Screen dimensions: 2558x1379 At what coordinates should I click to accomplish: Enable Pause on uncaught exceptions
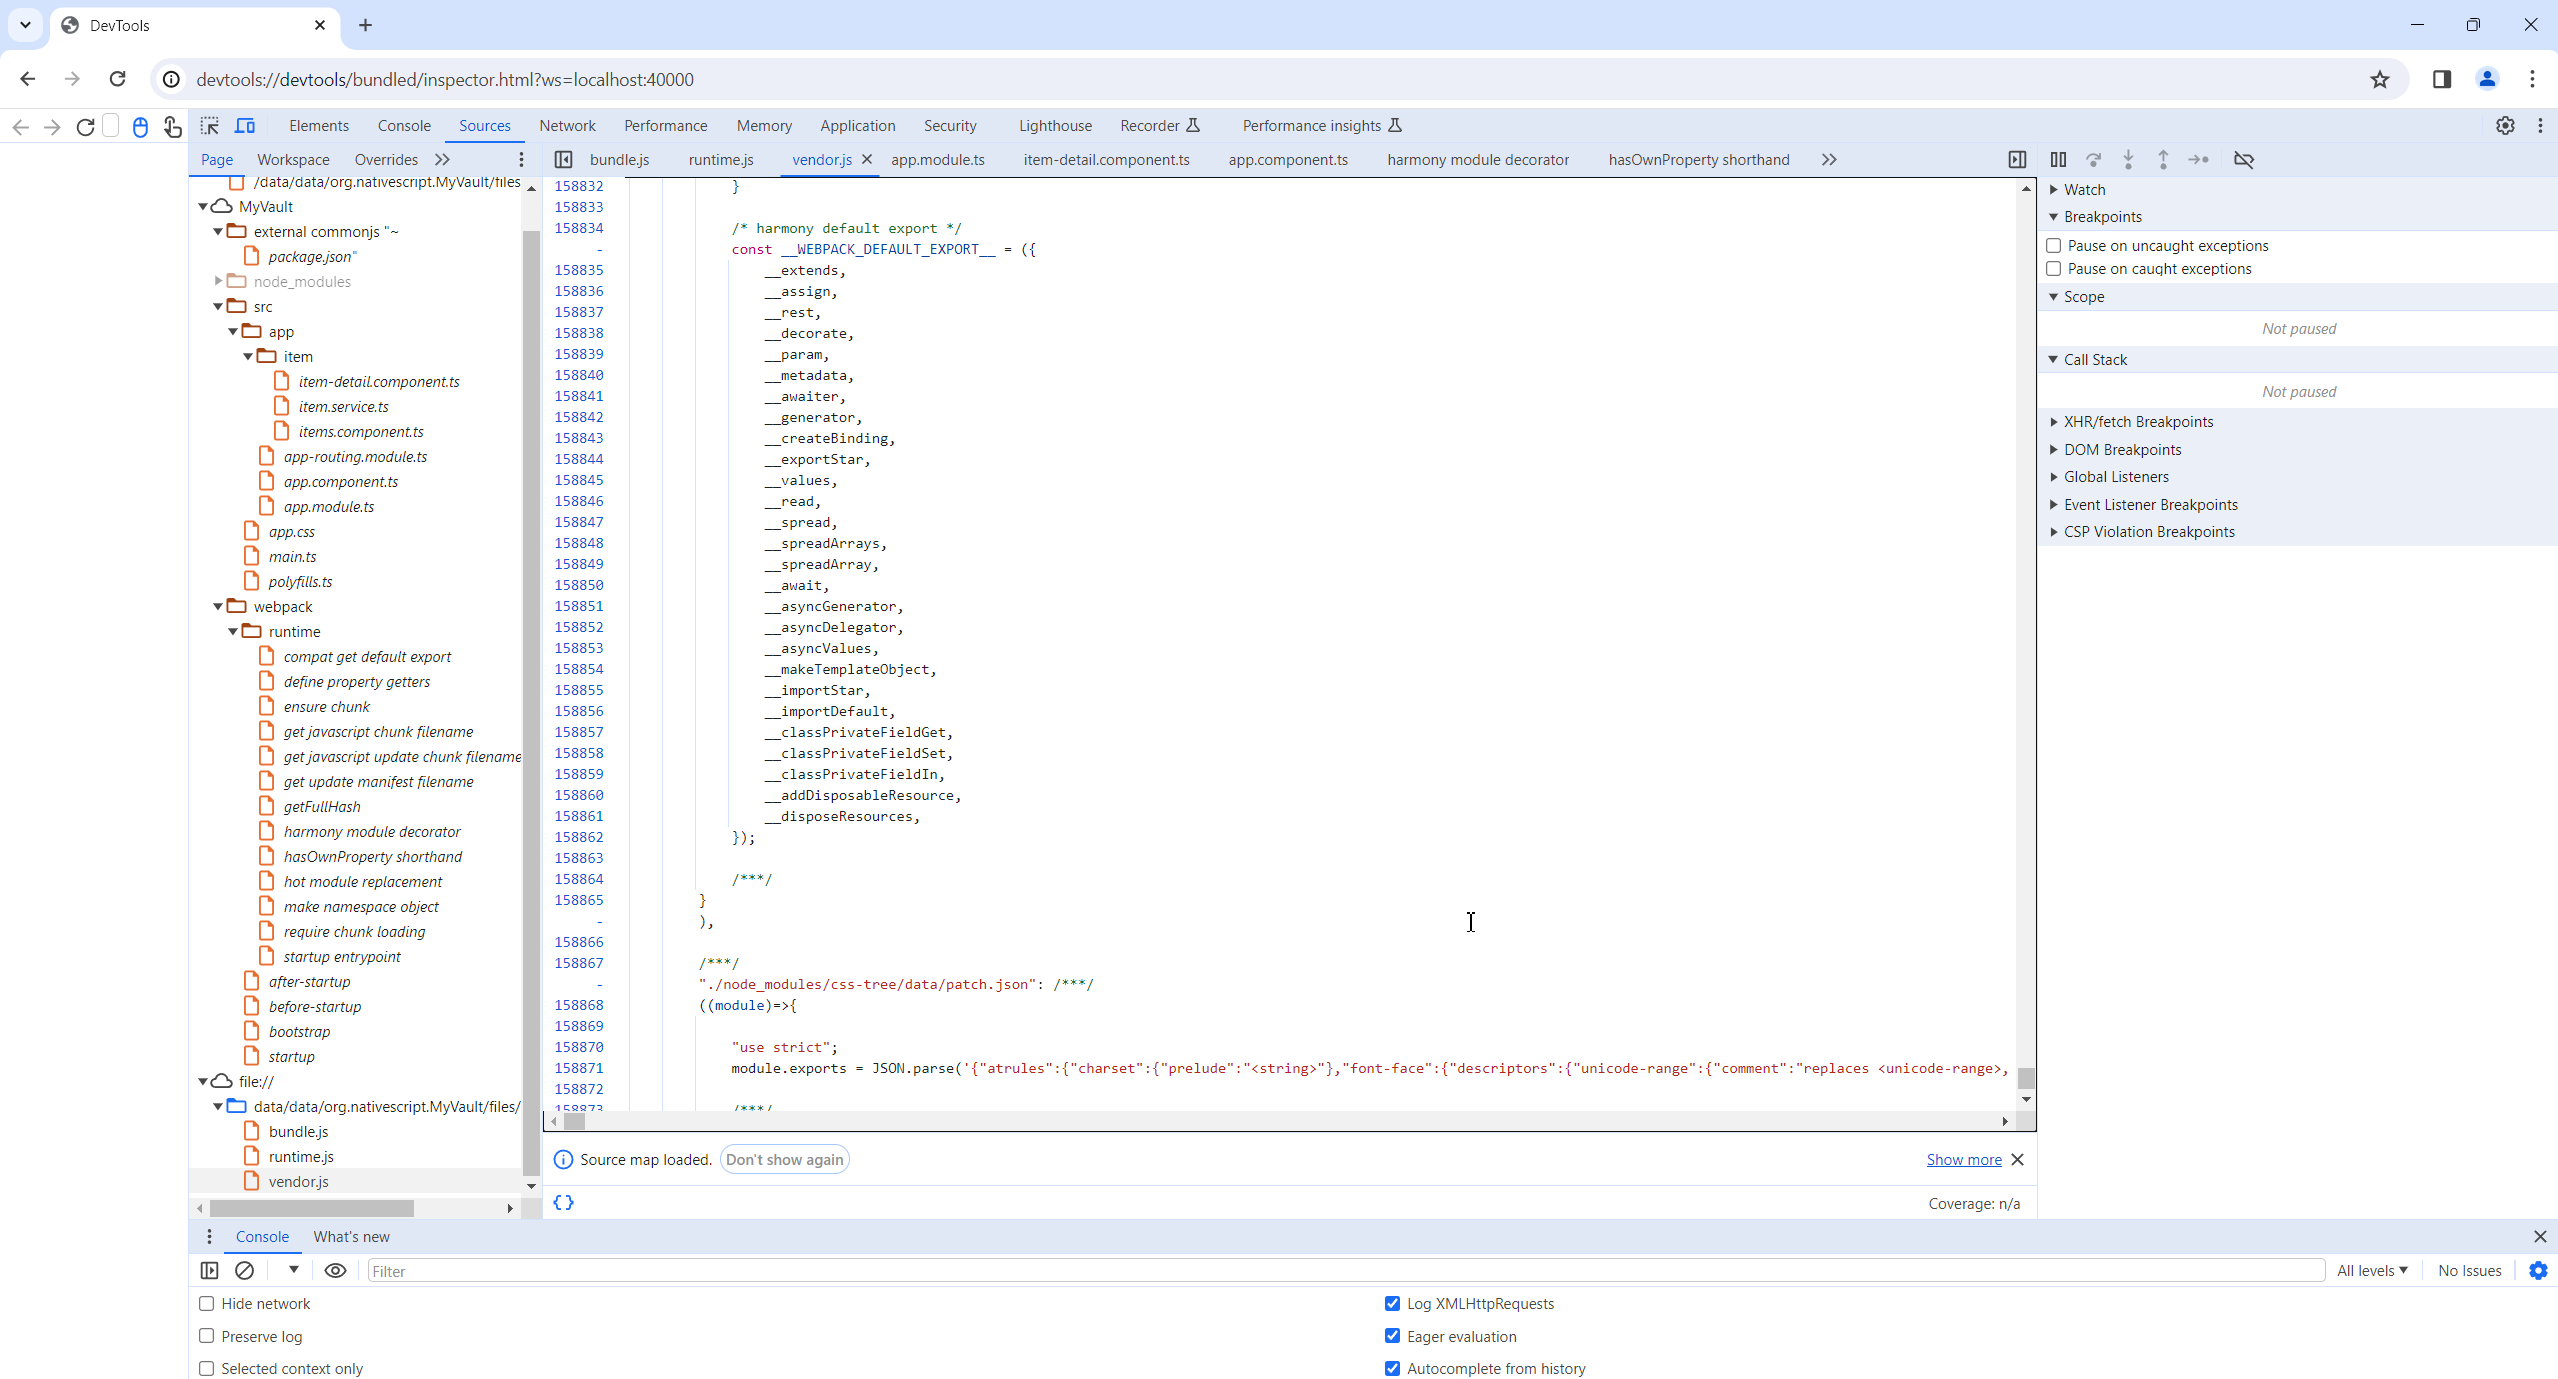tap(2054, 246)
